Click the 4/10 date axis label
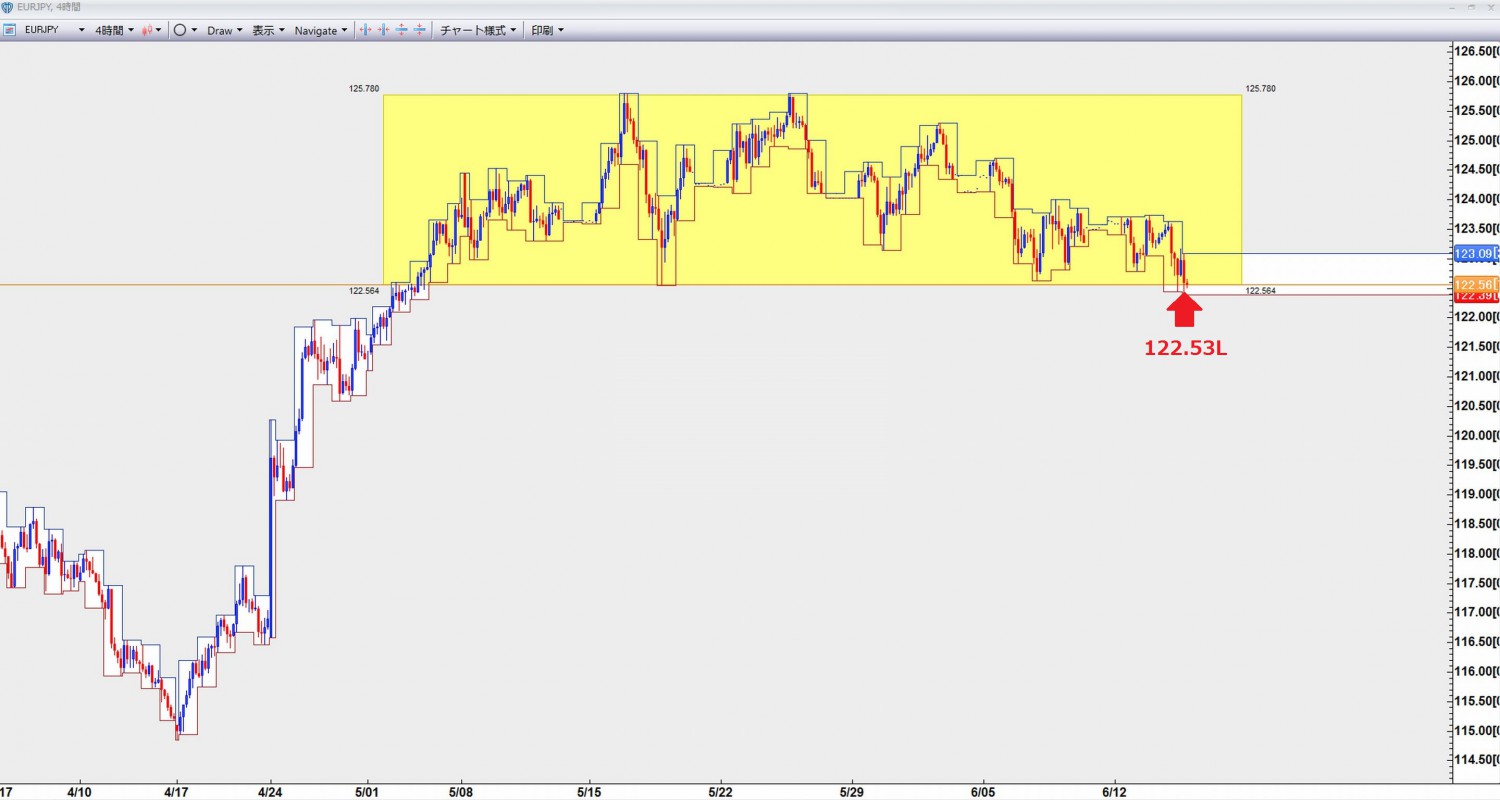The image size is (1500, 800). 80,792
